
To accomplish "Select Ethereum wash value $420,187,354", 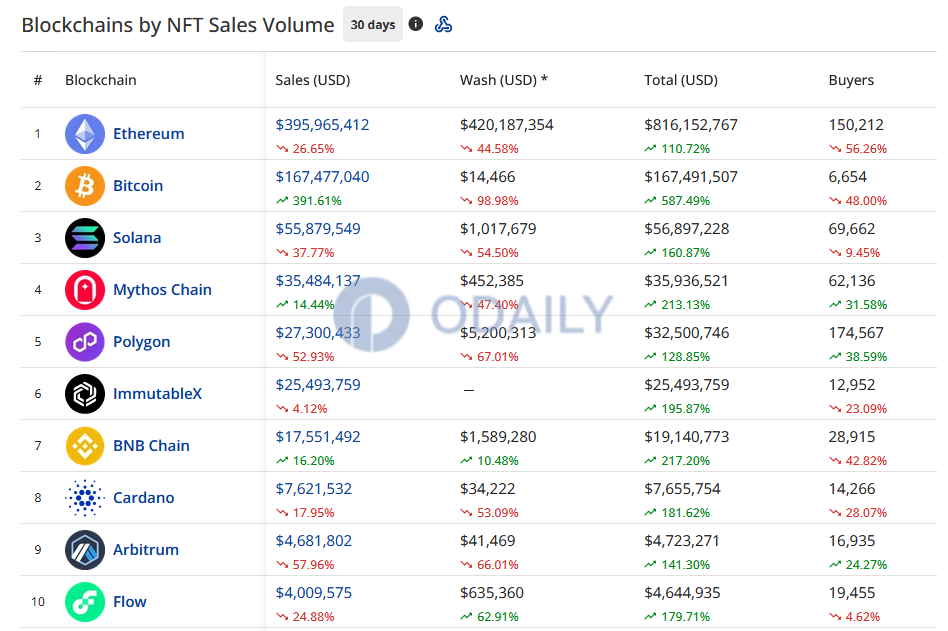I will (507, 125).
